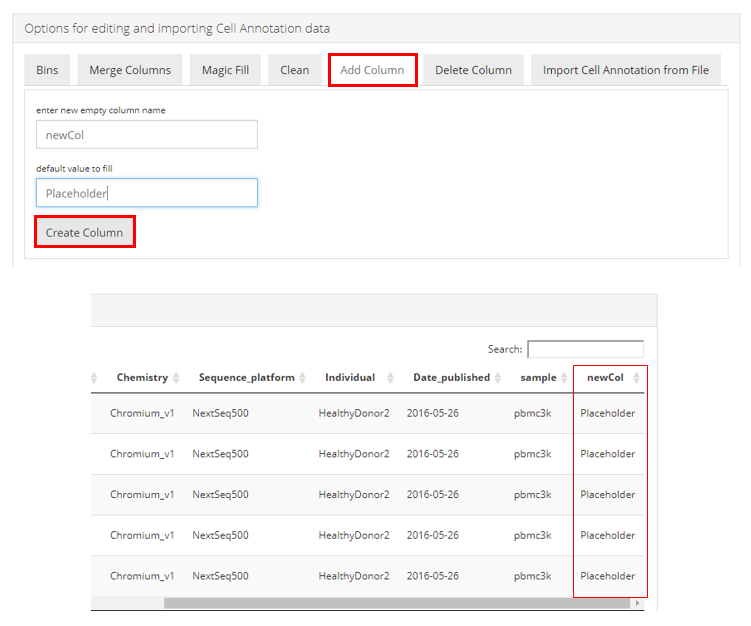Image resolution: width=751 pixels, height=626 pixels.
Task: Sort by Sequence_platform column sort arrows
Action: [x=303, y=378]
